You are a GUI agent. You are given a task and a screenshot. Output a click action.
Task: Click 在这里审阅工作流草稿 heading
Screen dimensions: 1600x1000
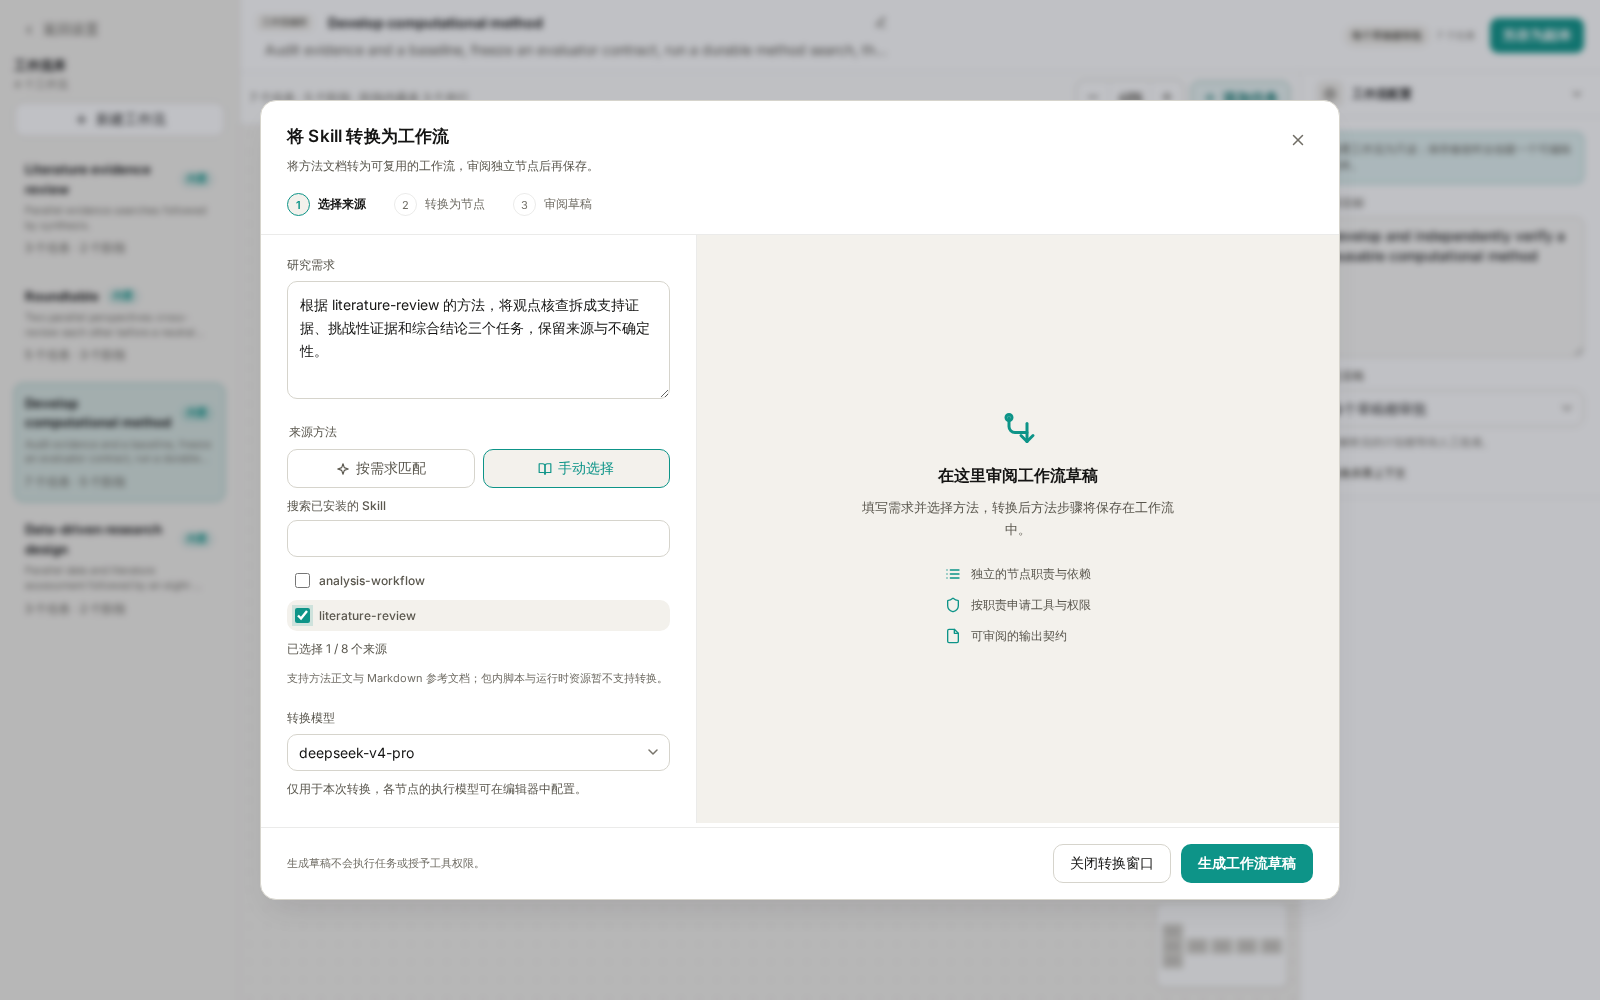tap(1018, 476)
